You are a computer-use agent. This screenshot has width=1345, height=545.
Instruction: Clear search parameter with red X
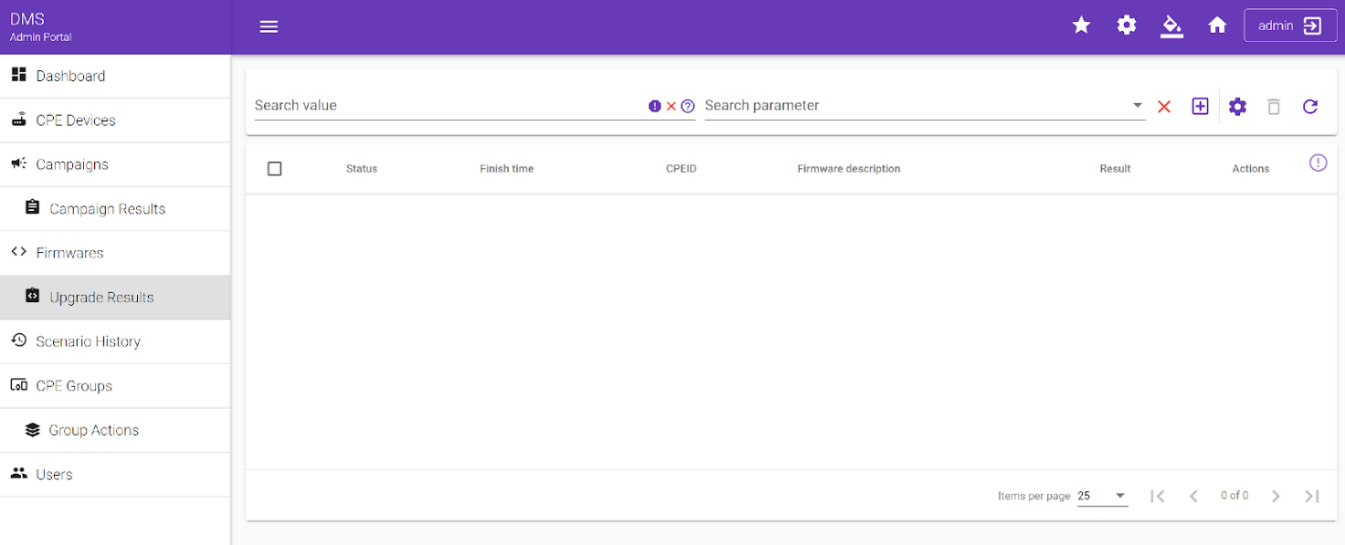point(1164,107)
